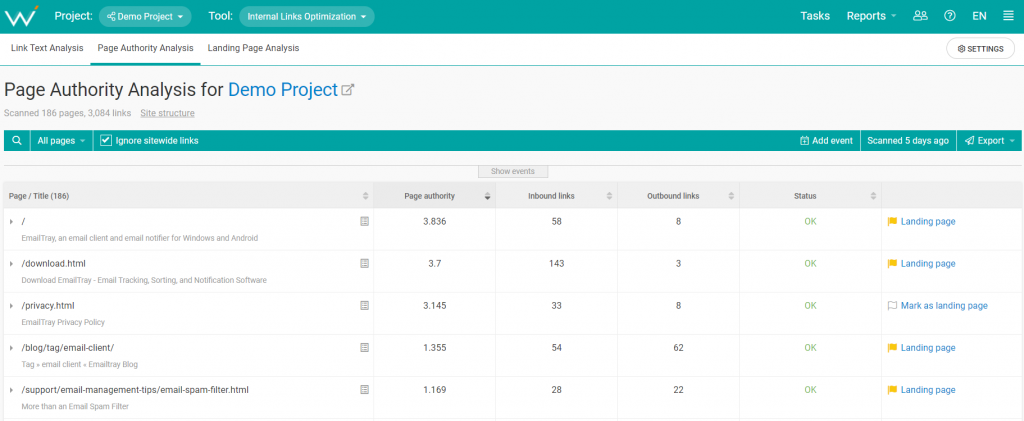The width and height of the screenshot is (1024, 421).
Task: Click the /privacy.html page path
Action: 48,305
